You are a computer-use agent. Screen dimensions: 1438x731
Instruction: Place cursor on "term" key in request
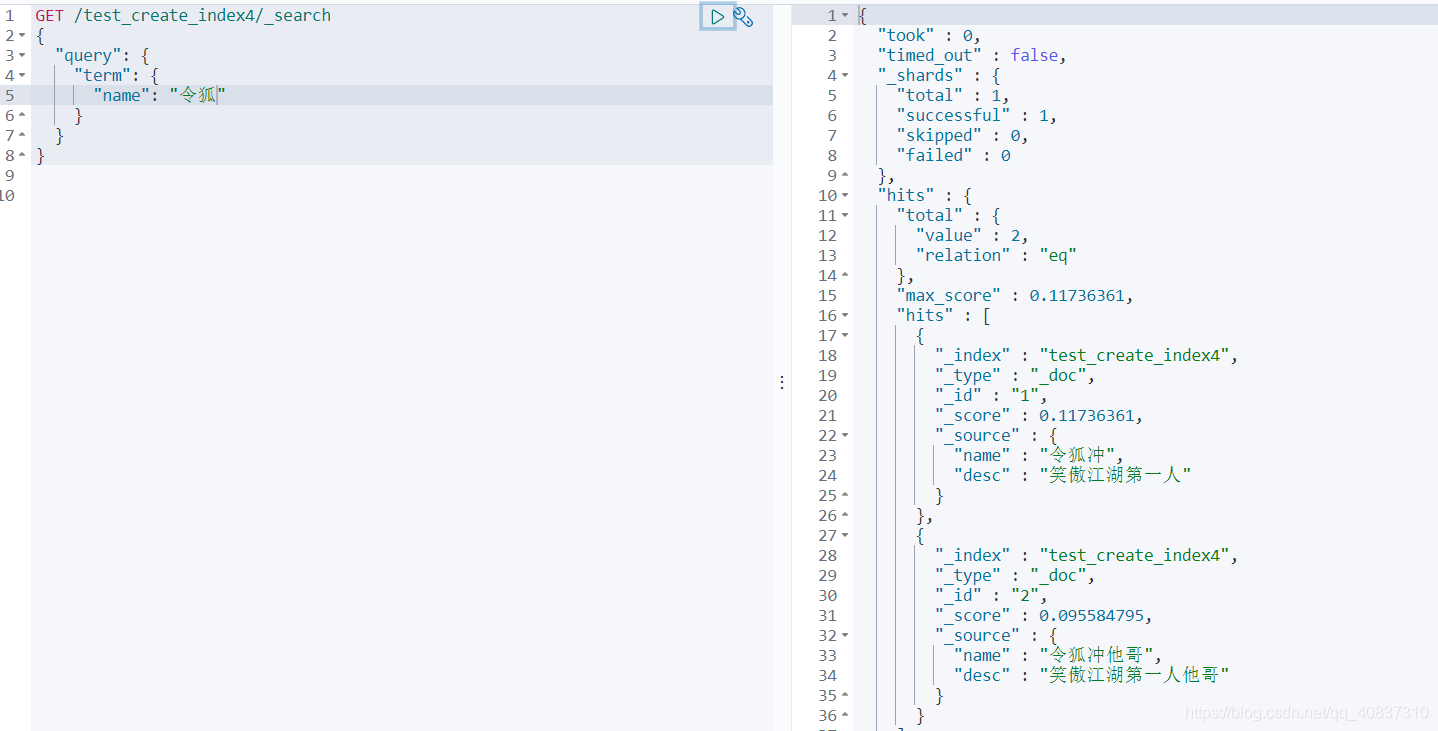(103, 76)
